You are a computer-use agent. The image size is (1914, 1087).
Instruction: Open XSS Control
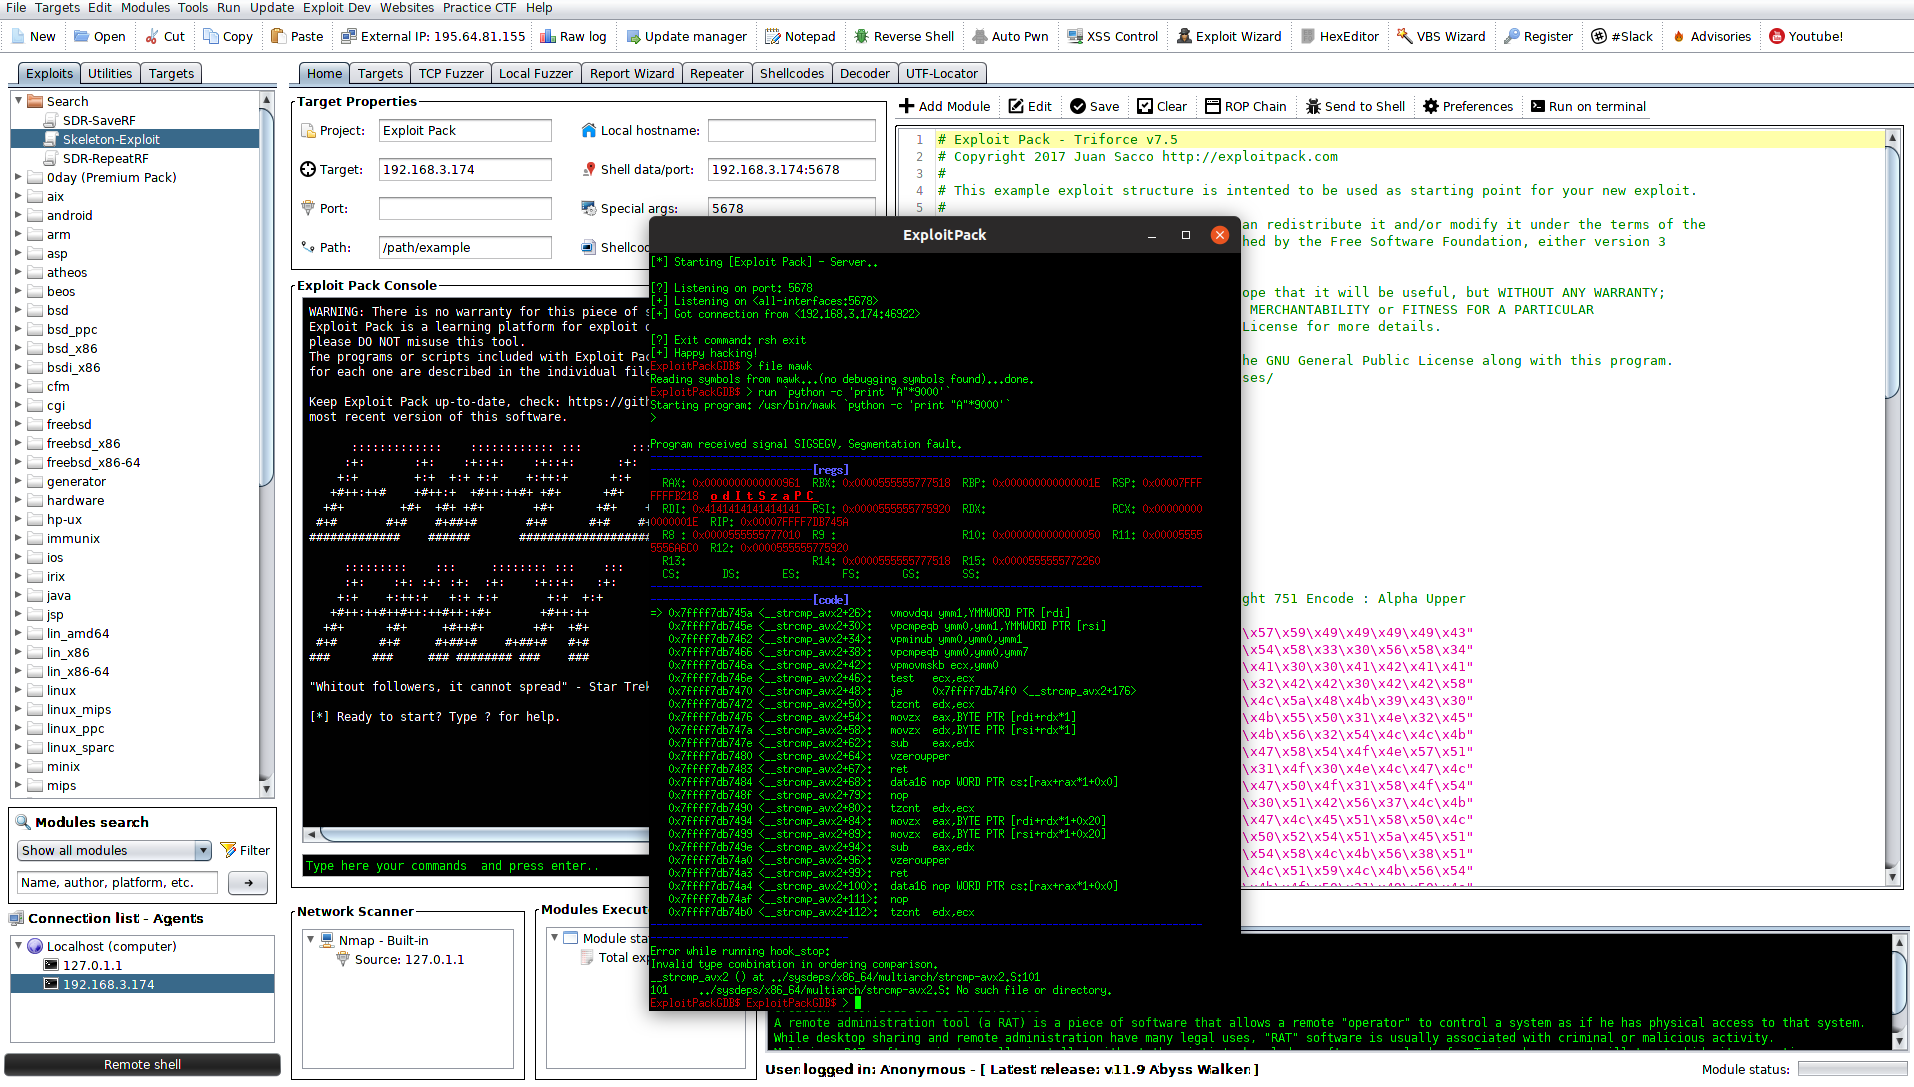[x=1112, y=36]
